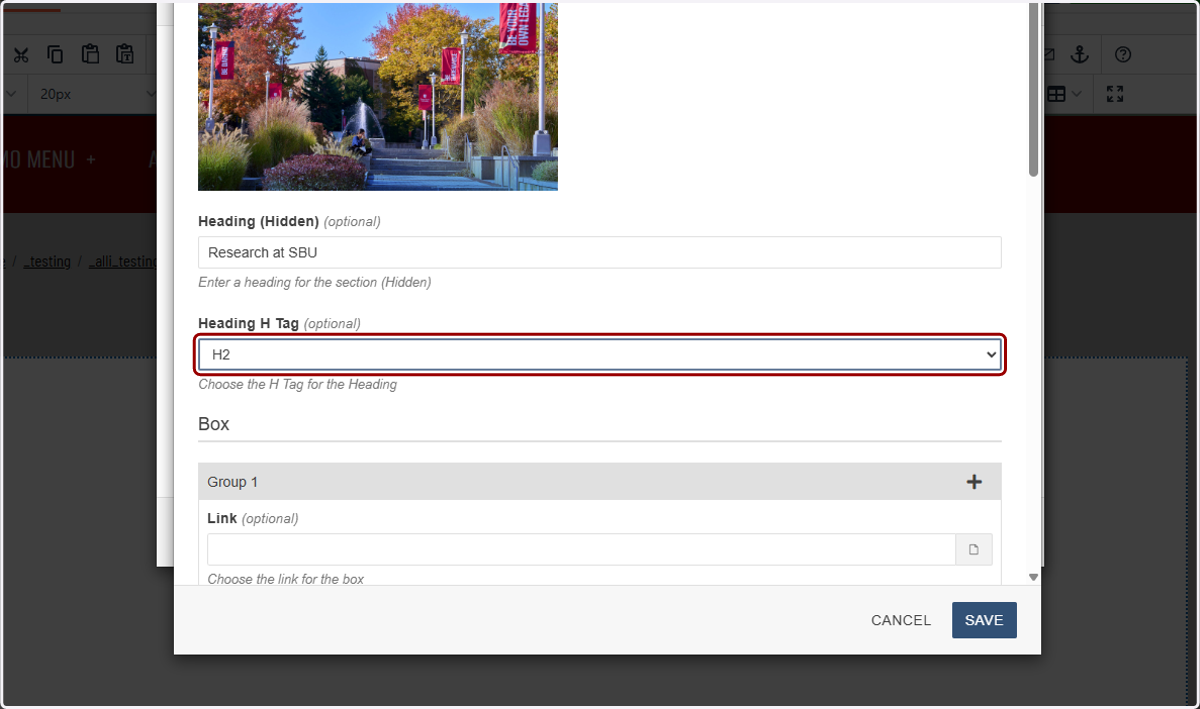Click the 'Choose the link for the box' hint
Viewport: 1200px width, 709px height.
click(286, 579)
